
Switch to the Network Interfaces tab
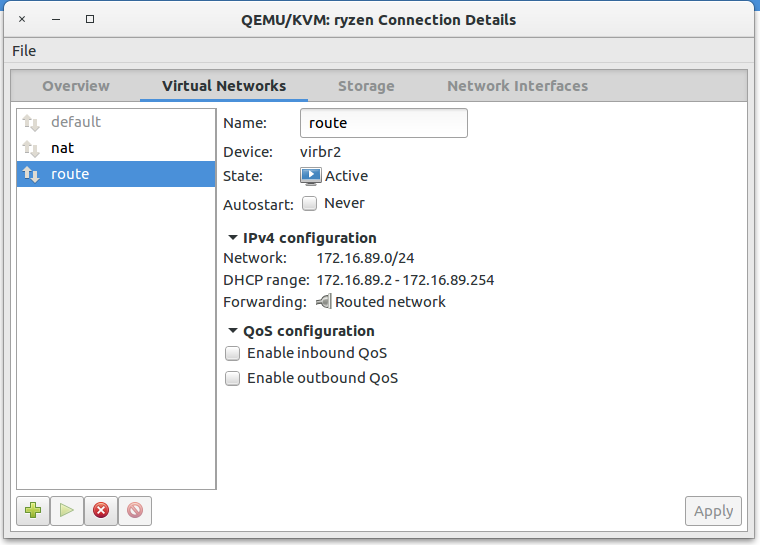(x=517, y=86)
